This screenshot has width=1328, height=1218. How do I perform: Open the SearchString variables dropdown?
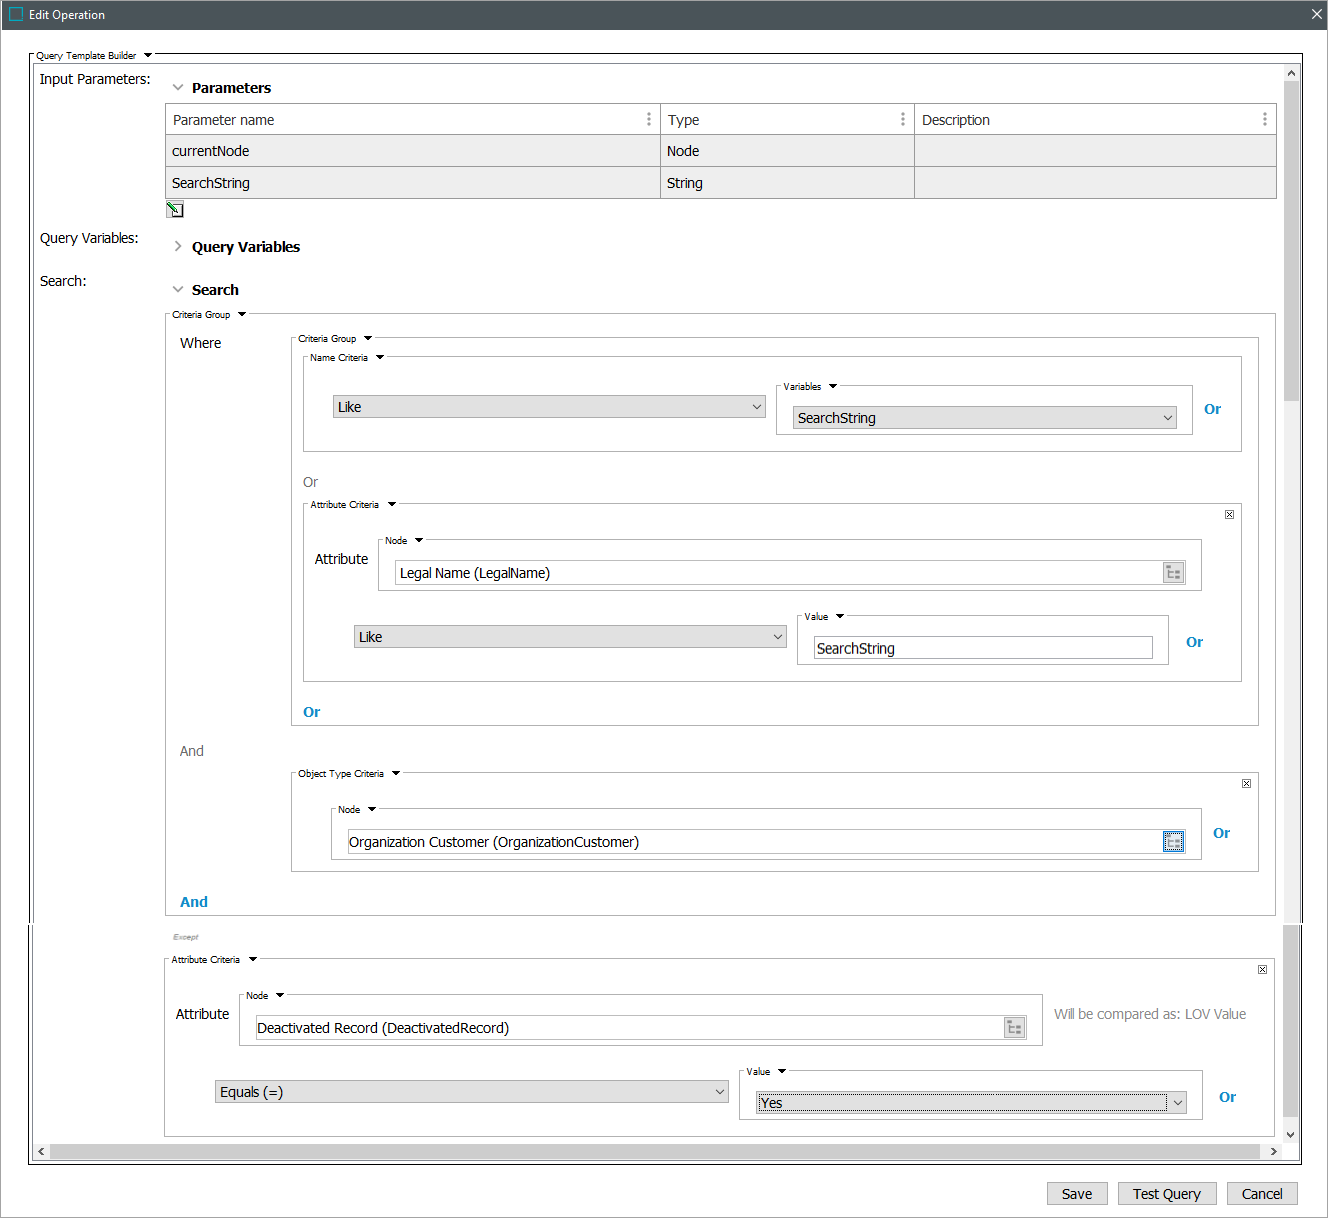984,418
